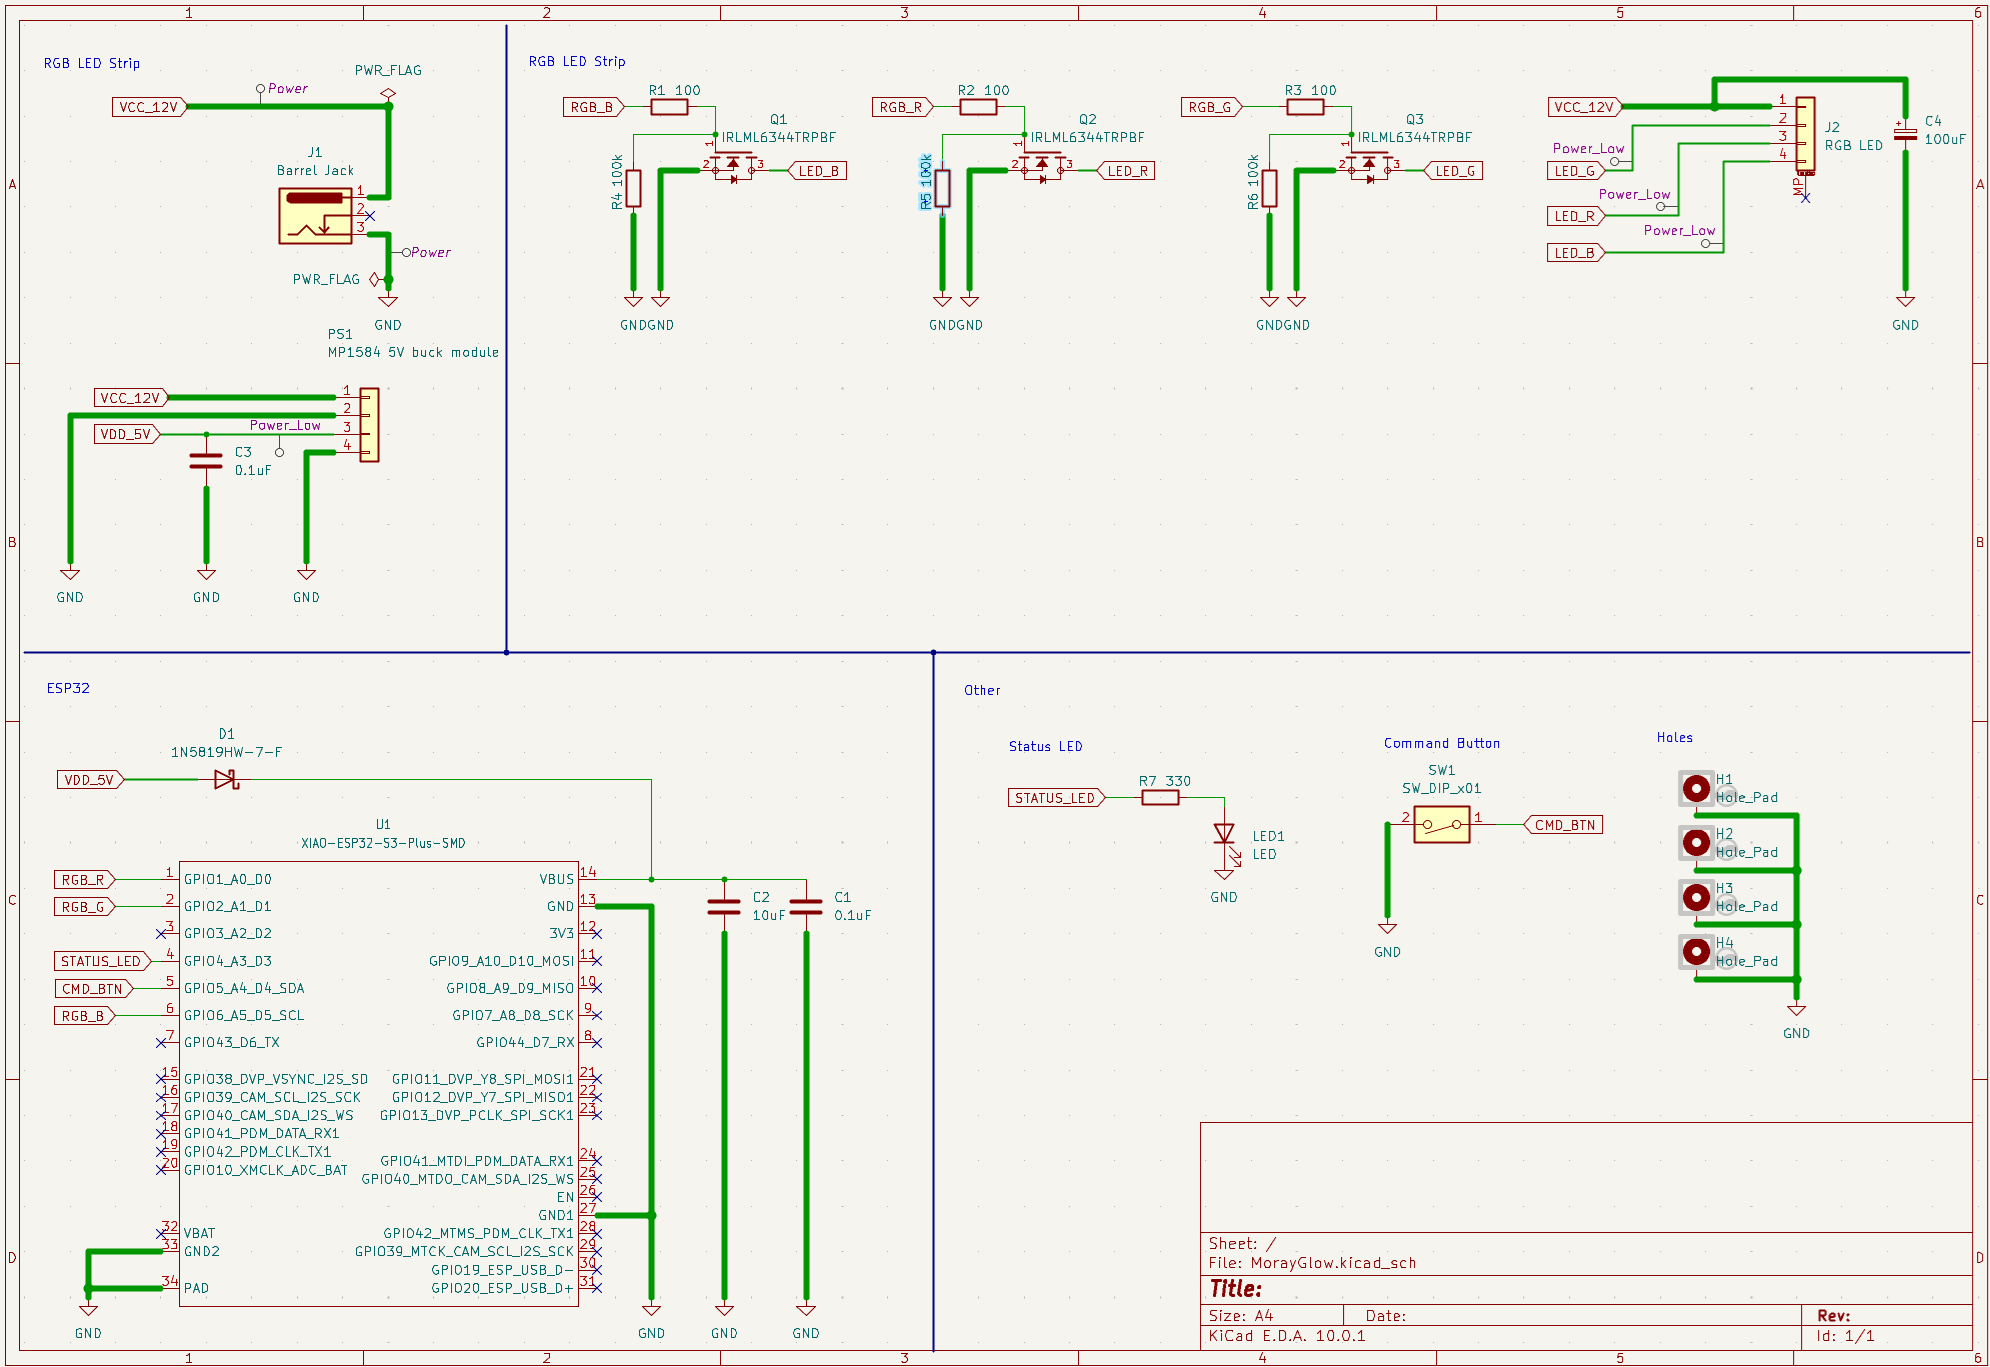Click the File: MorayGlow.kicad_sch title block entry

(x=1312, y=1263)
